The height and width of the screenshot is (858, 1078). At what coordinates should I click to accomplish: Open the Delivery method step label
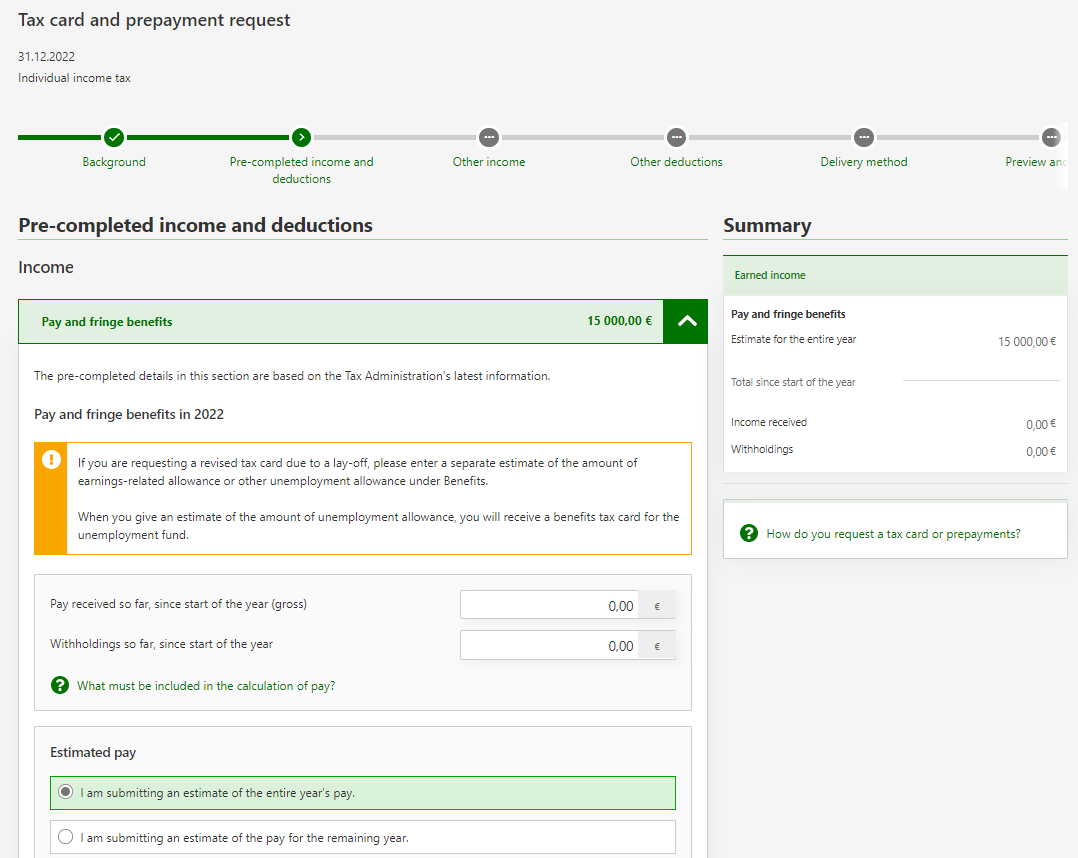coord(863,162)
